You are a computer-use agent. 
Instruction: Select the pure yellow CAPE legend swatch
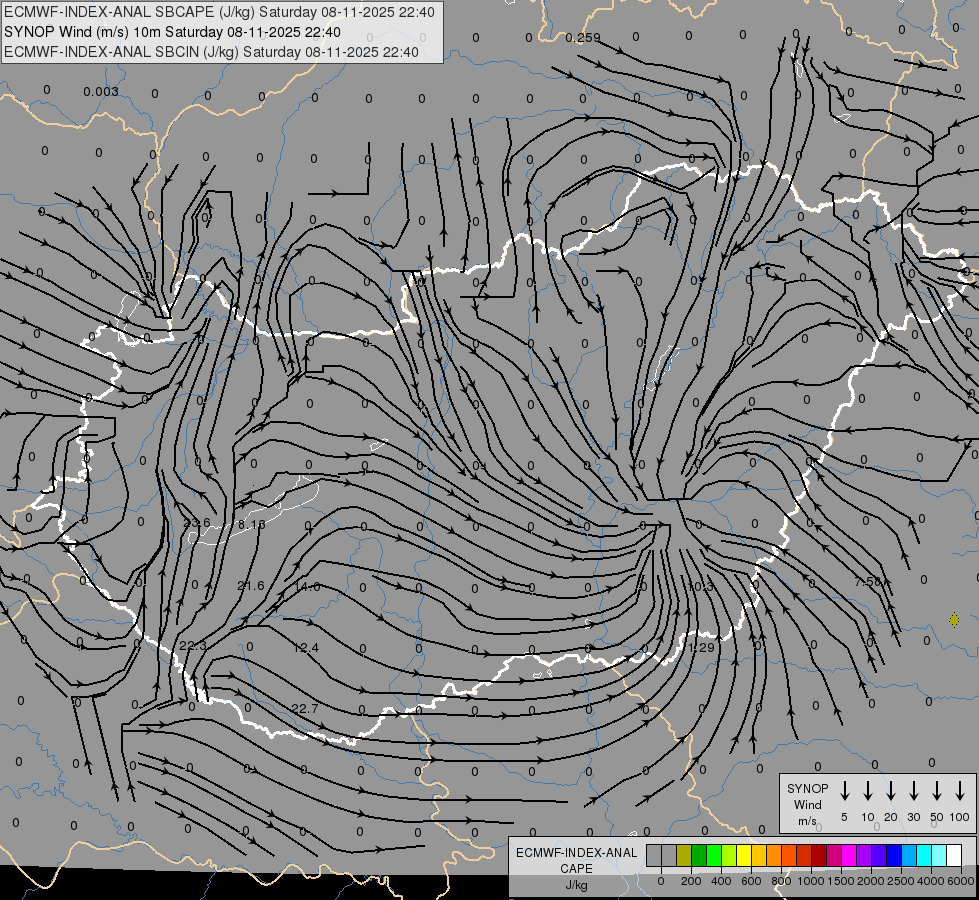(744, 855)
